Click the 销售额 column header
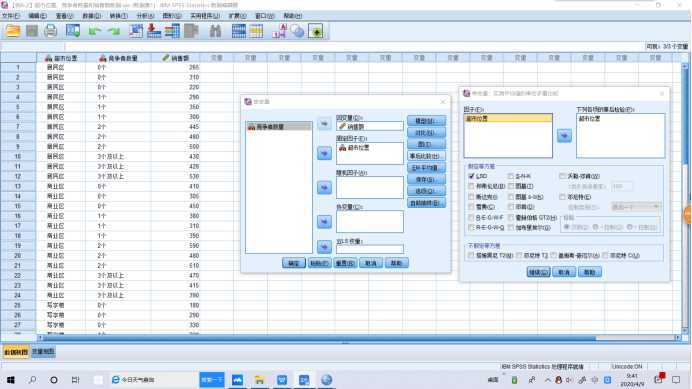The height and width of the screenshot is (389, 692). [176, 58]
